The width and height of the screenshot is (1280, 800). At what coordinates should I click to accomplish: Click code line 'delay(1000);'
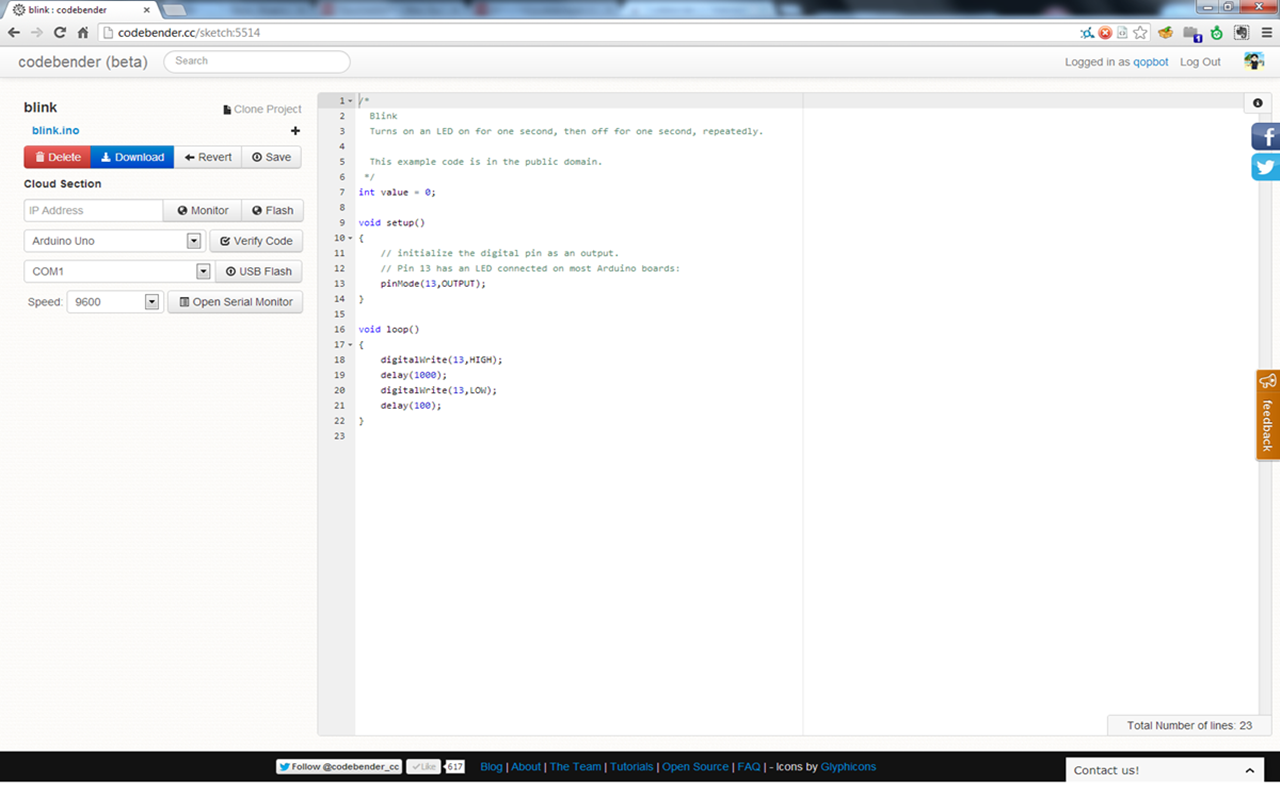[x=414, y=375]
